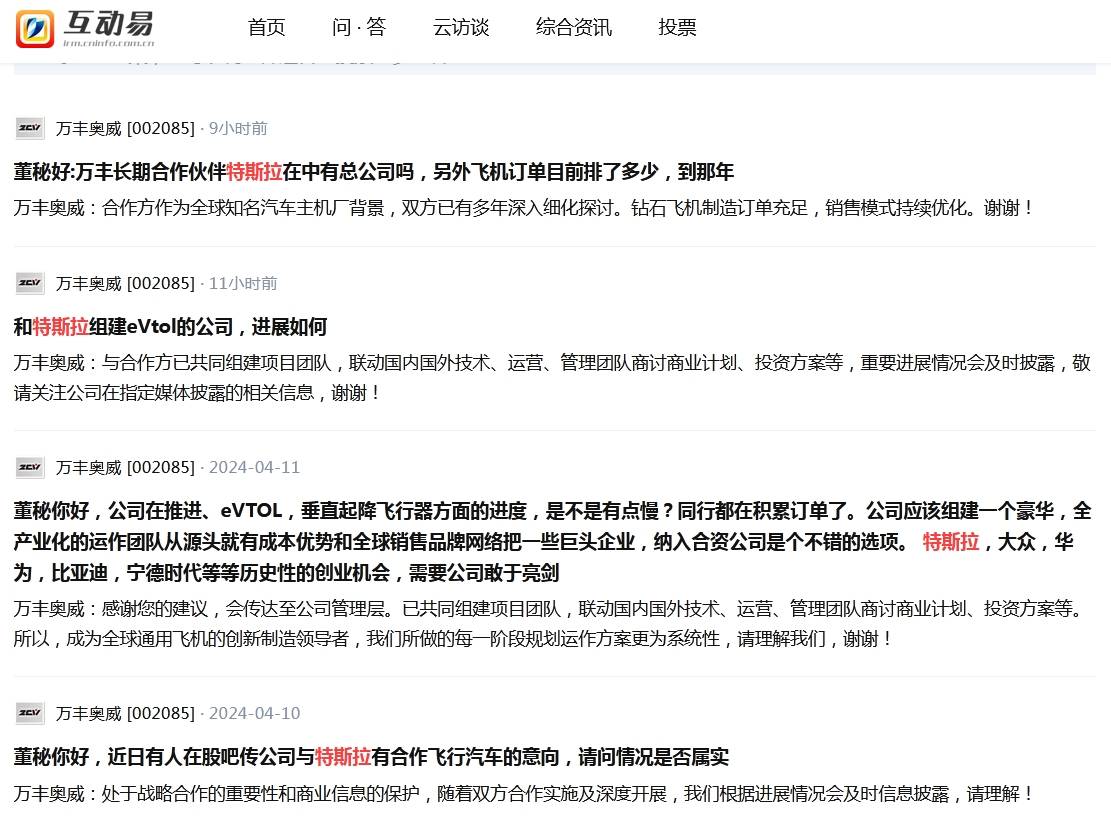The height and width of the screenshot is (828, 1111).
Task: Click the reply mentioning 钻石飞机制造订单充足
Action: 524,208
